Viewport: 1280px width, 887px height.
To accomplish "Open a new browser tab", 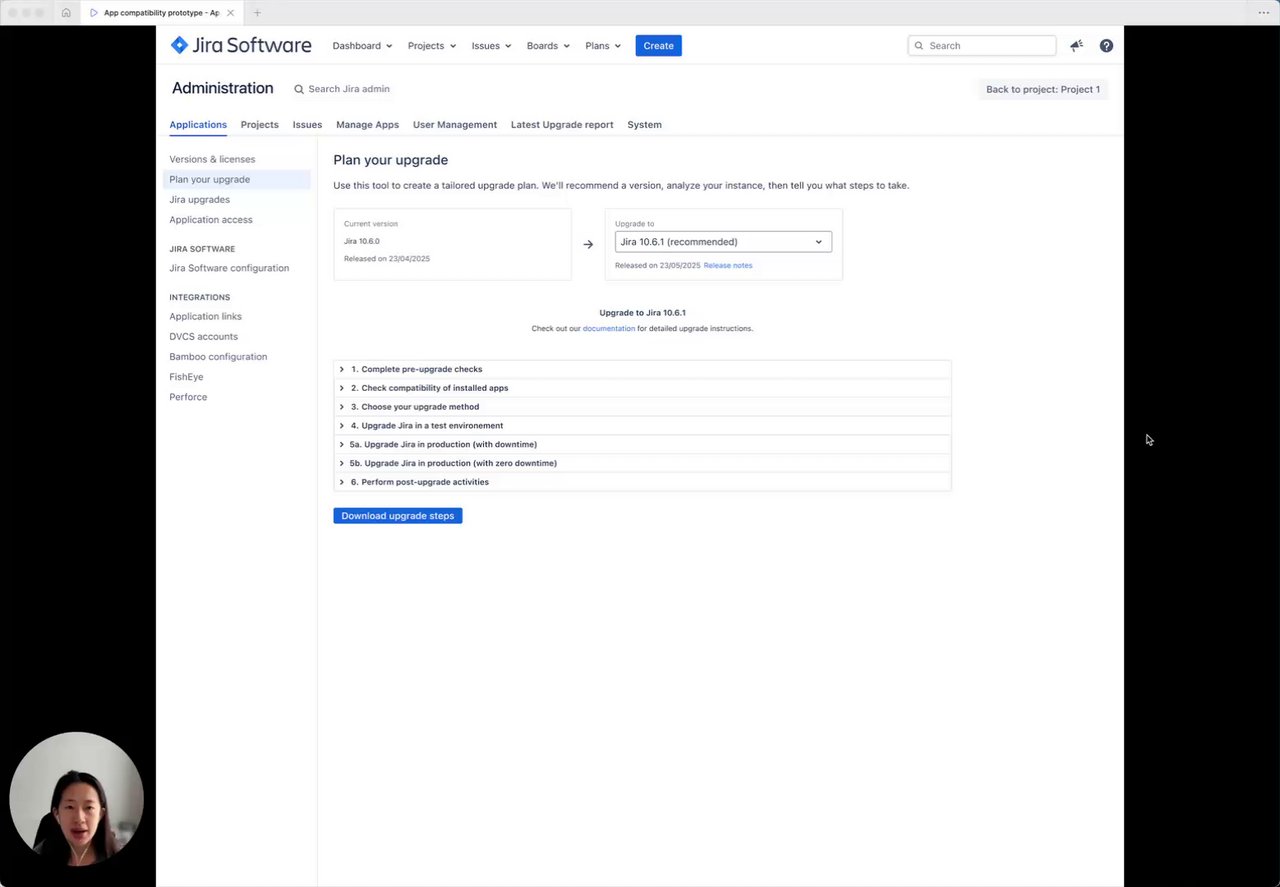I will tap(257, 13).
